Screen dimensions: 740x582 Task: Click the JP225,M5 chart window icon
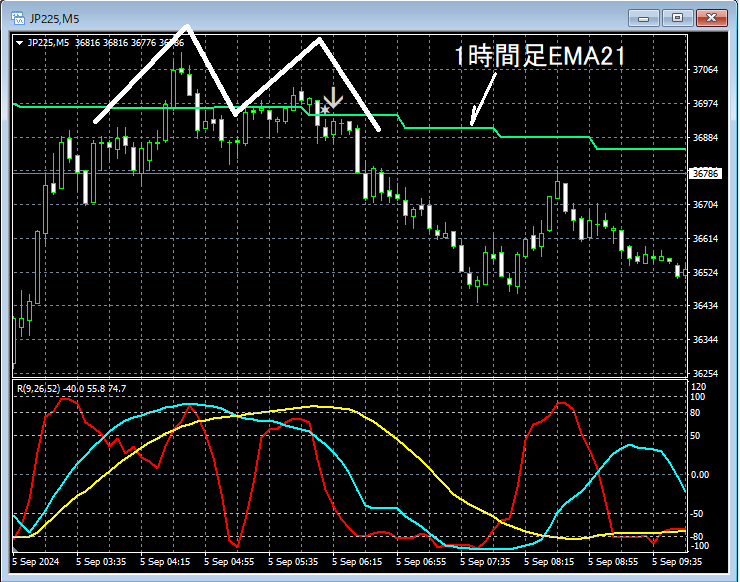tap(18, 18)
